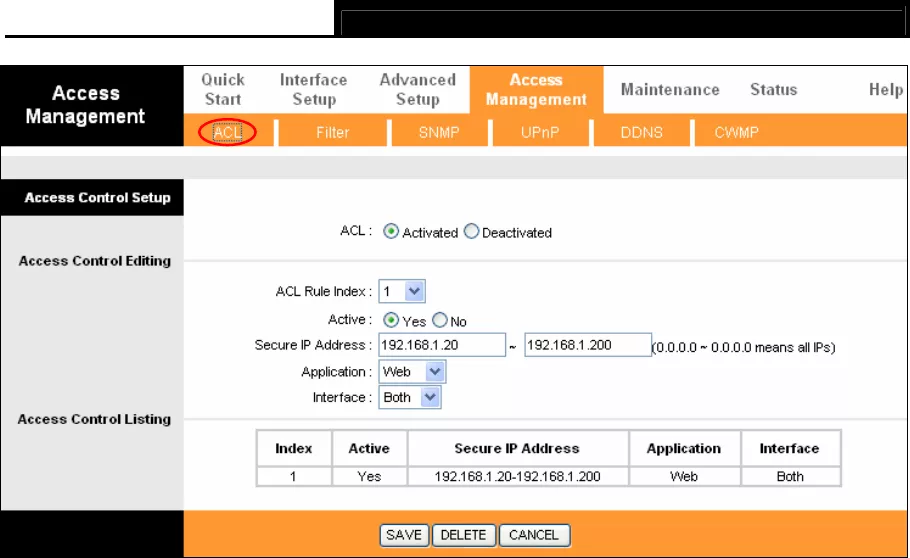The width and height of the screenshot is (910, 558).
Task: Open the Interface Setup tab
Action: 313,89
